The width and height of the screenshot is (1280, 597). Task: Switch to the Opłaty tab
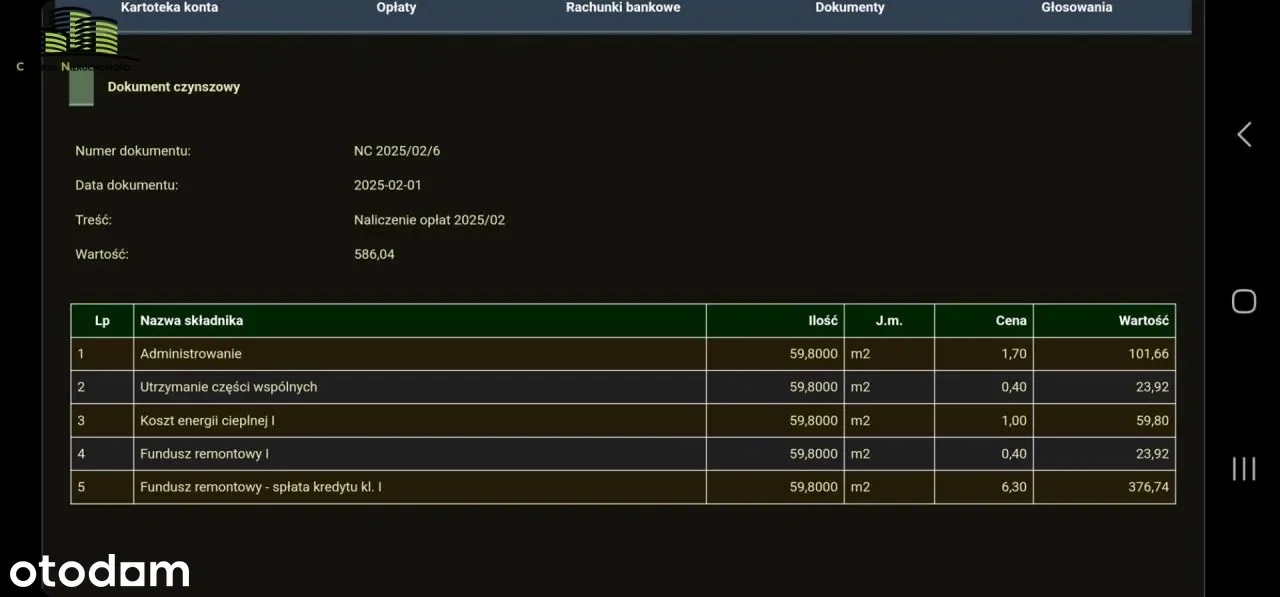coord(396,8)
